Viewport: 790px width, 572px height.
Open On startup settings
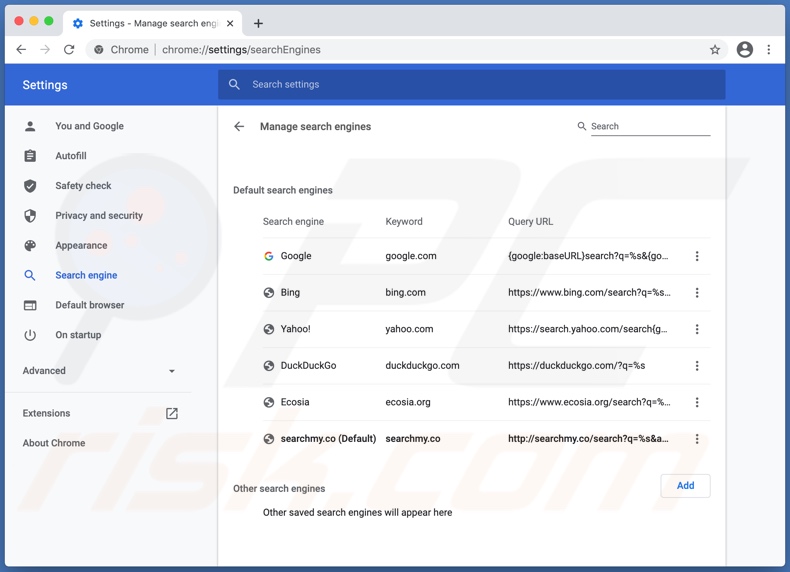click(x=78, y=335)
